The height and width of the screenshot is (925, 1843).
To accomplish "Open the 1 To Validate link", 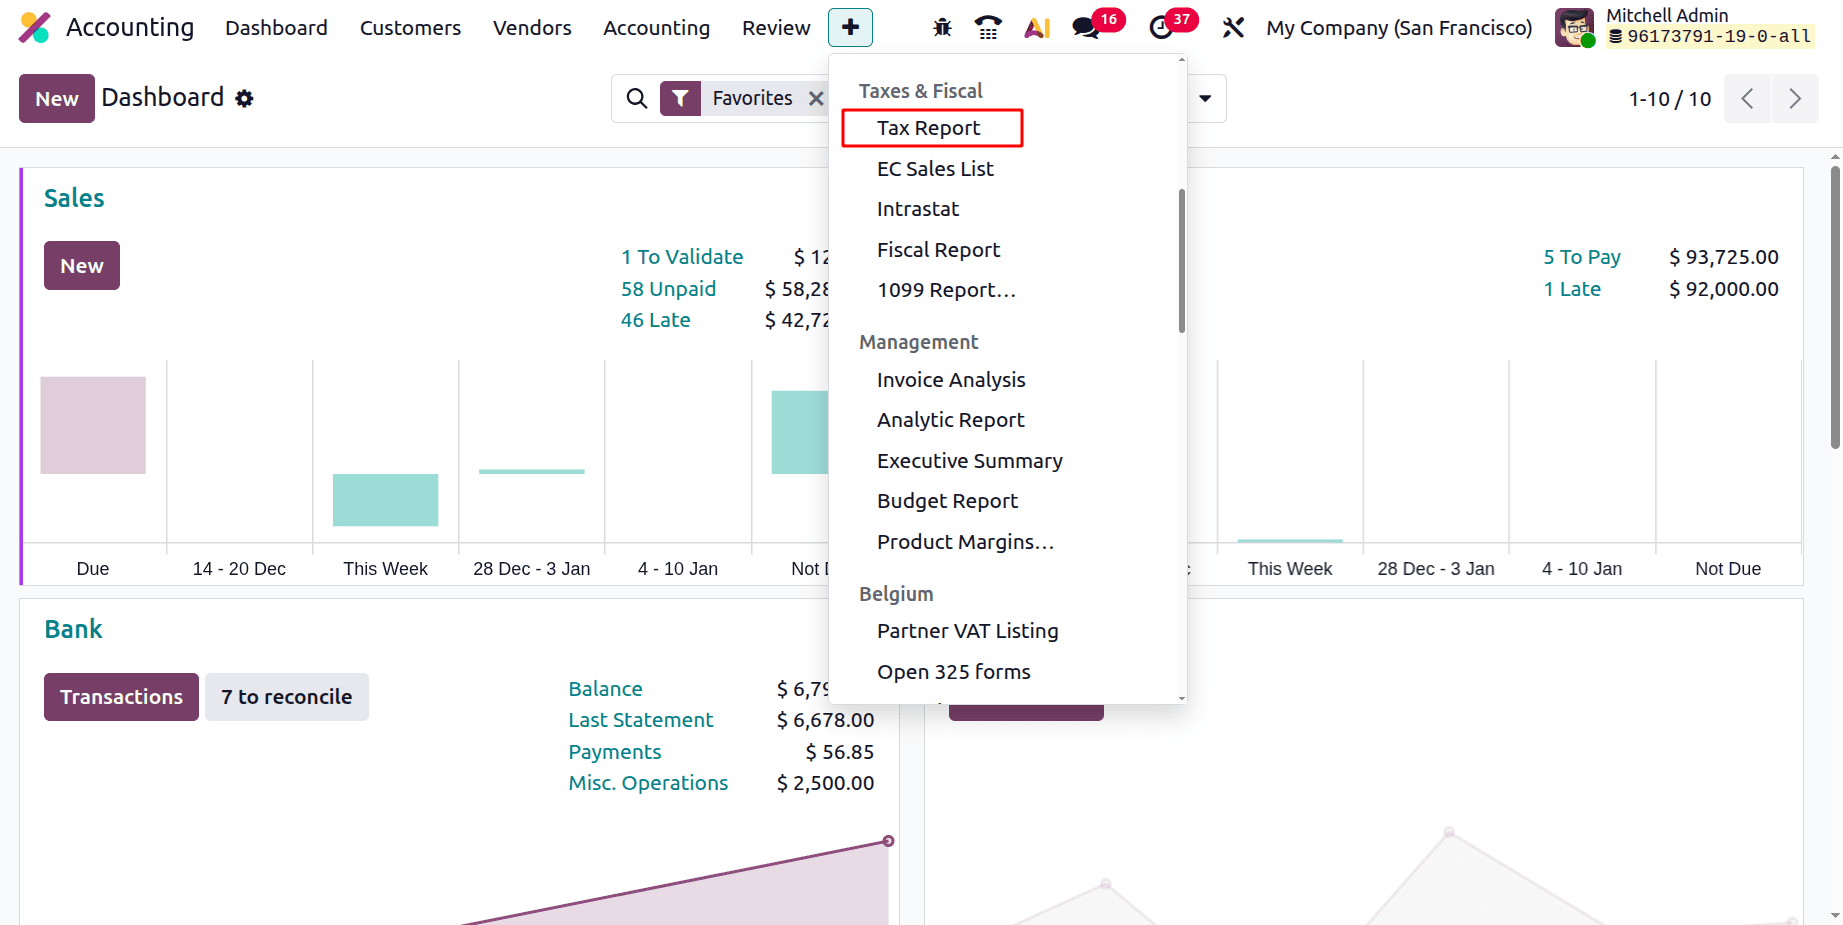I will [682, 257].
